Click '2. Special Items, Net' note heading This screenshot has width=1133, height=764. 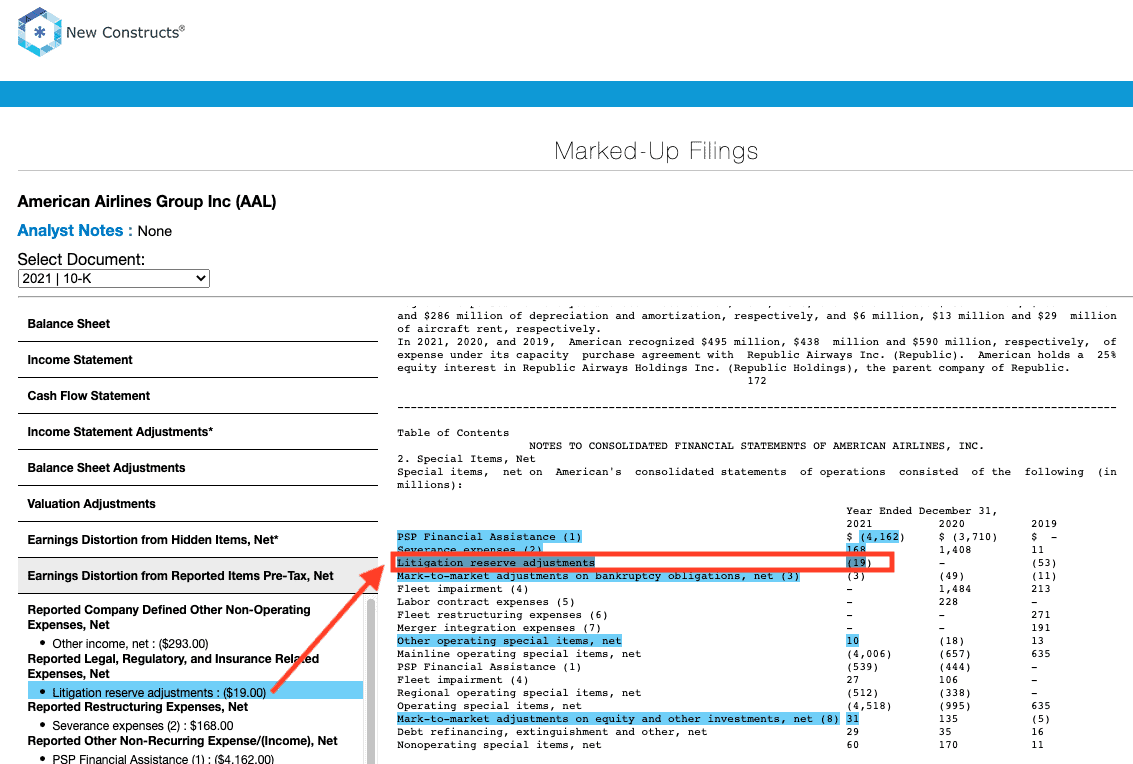pos(466,459)
